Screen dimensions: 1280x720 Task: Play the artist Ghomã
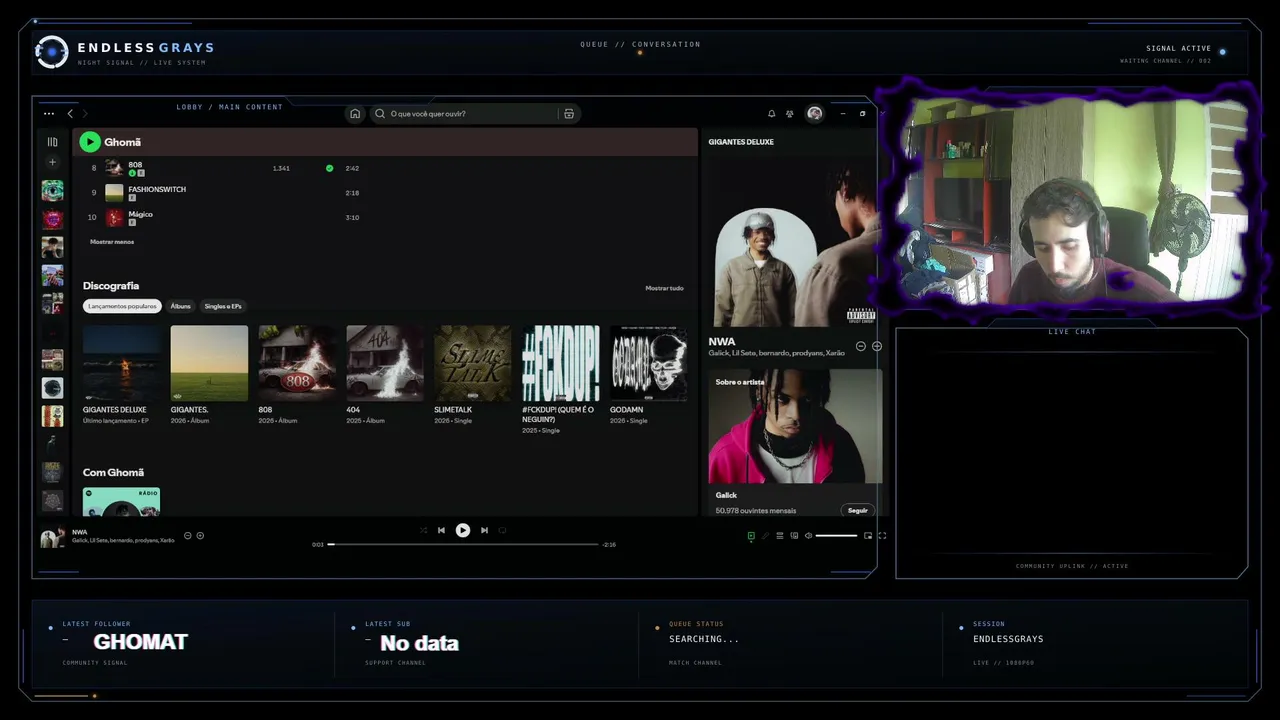coord(90,142)
